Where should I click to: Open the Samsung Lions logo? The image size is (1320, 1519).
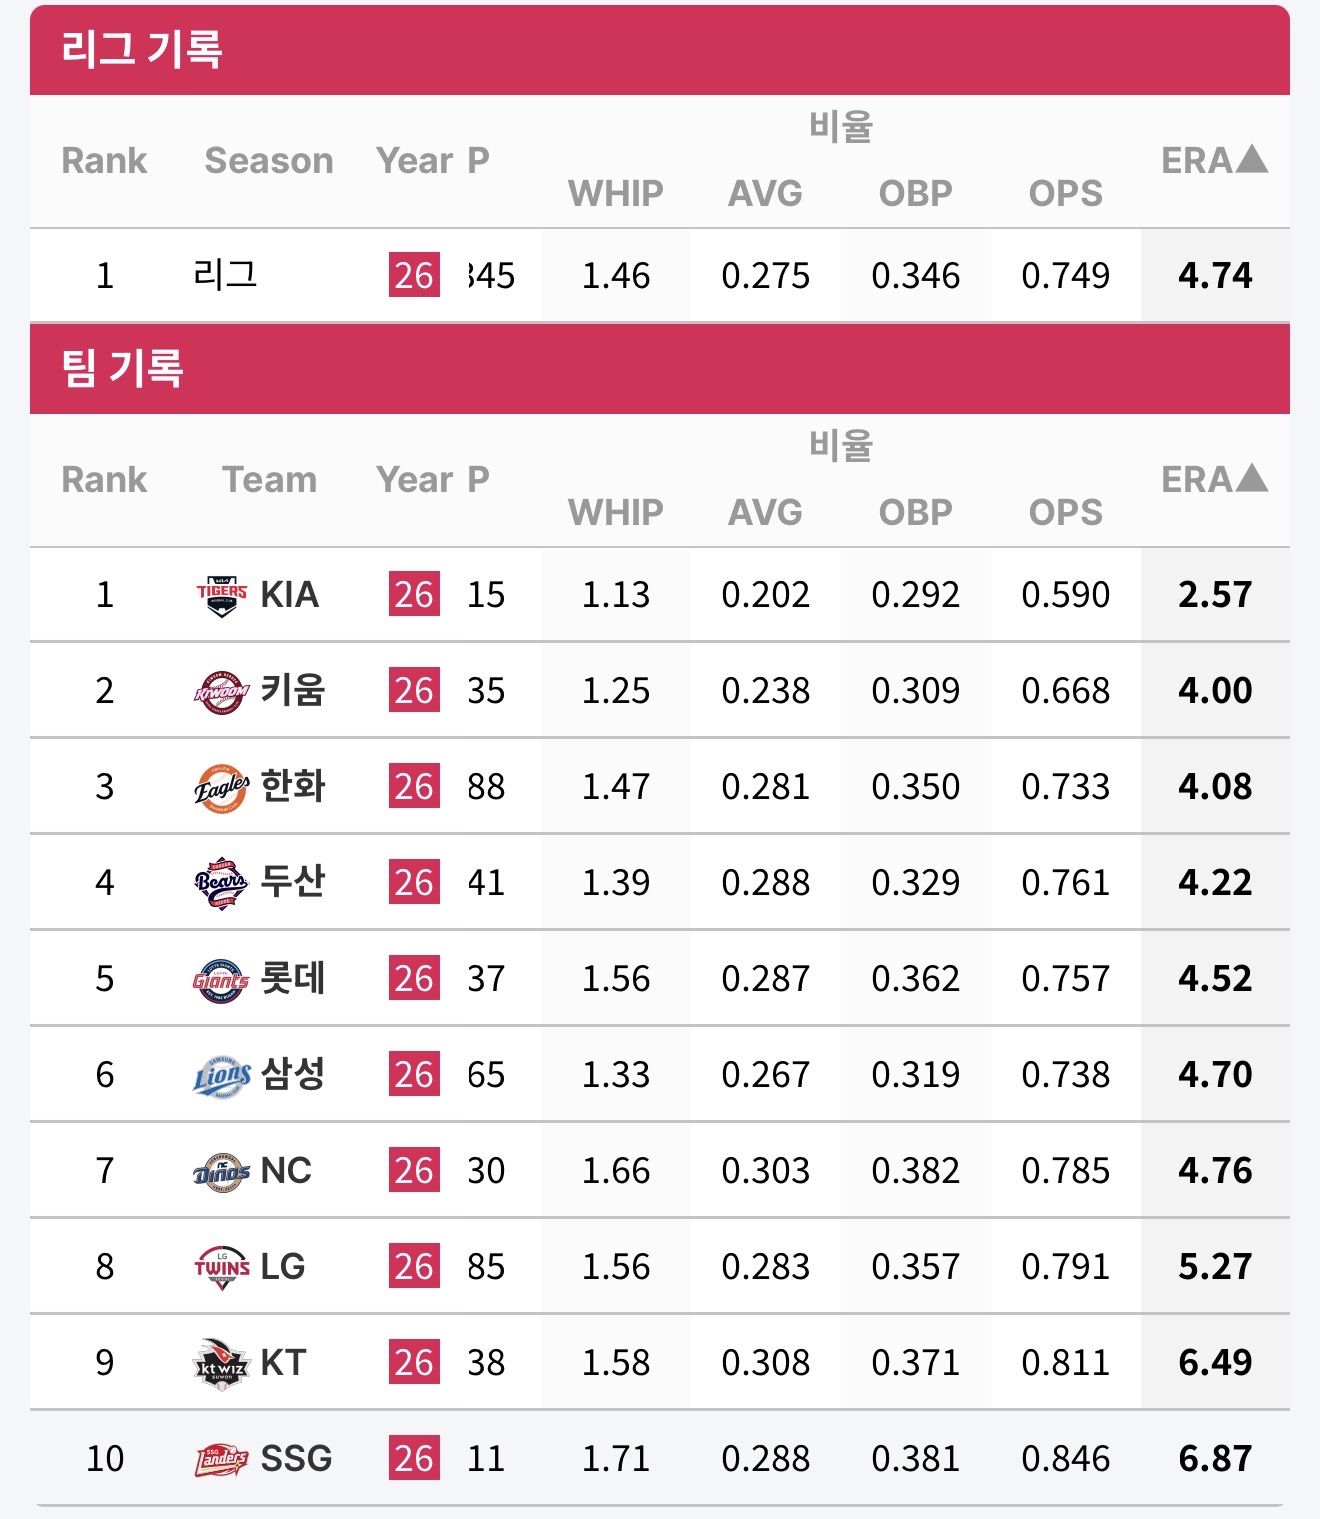222,1075
